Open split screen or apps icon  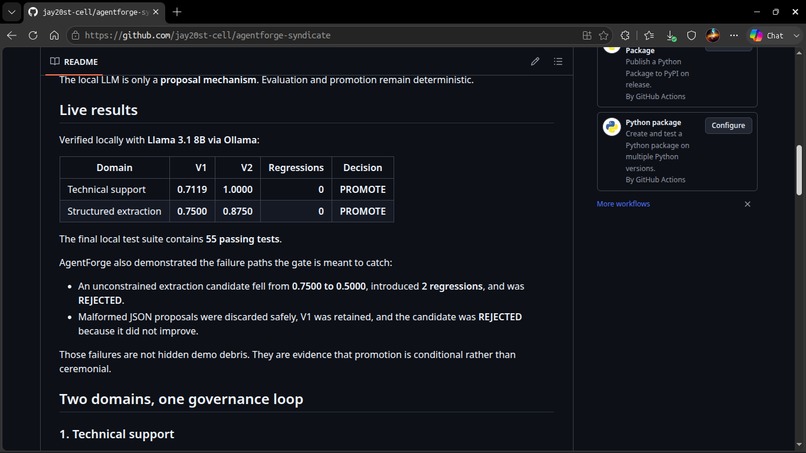point(587,35)
